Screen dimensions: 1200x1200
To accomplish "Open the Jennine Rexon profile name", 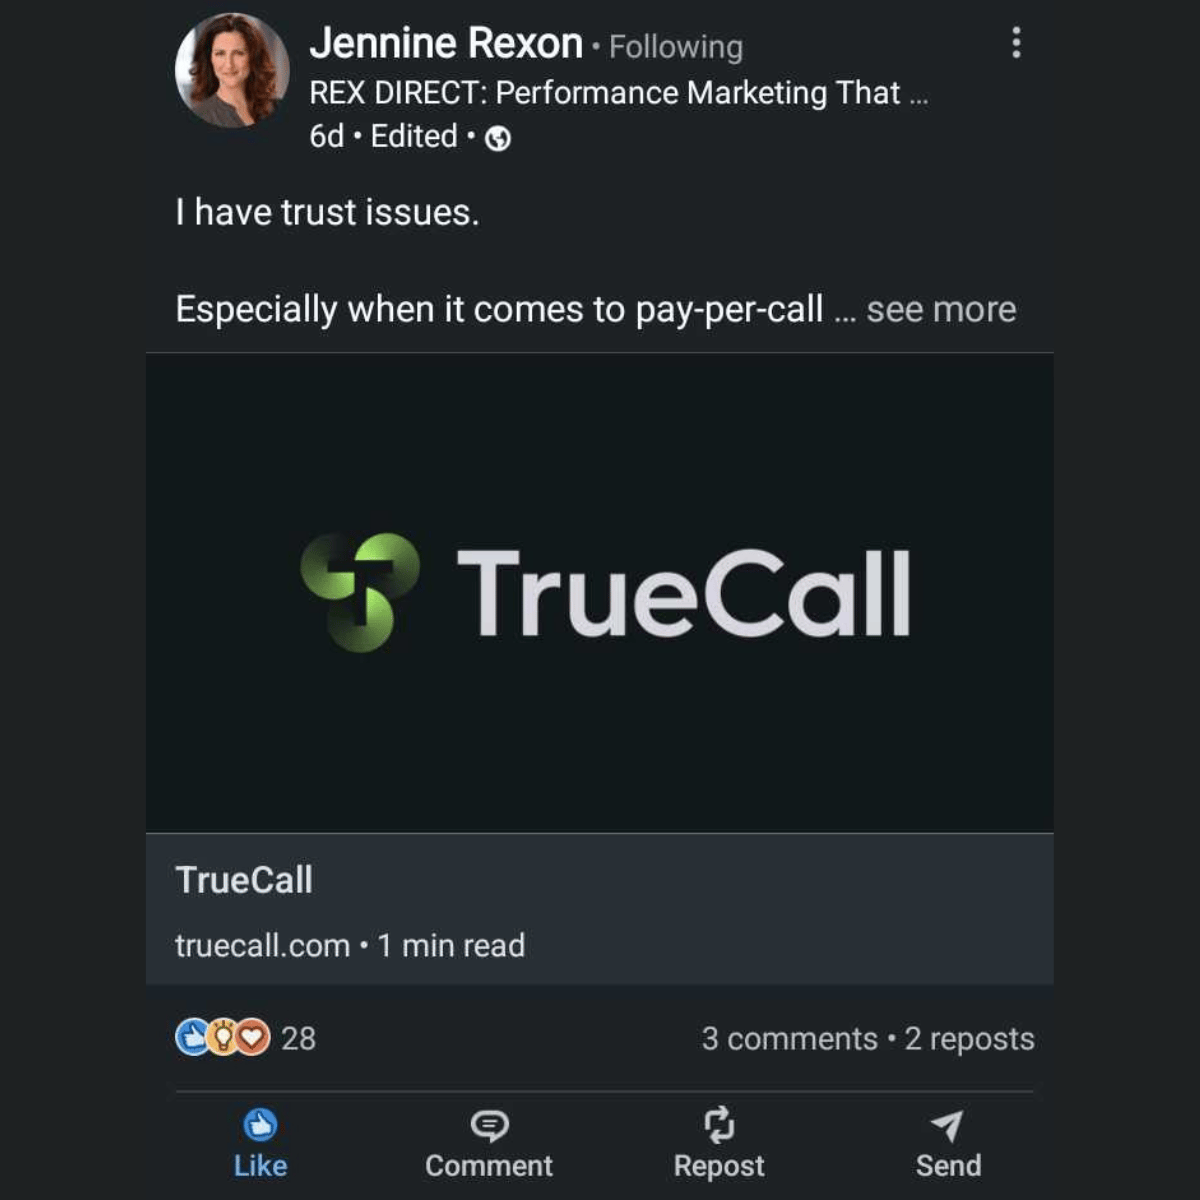I will click(446, 44).
